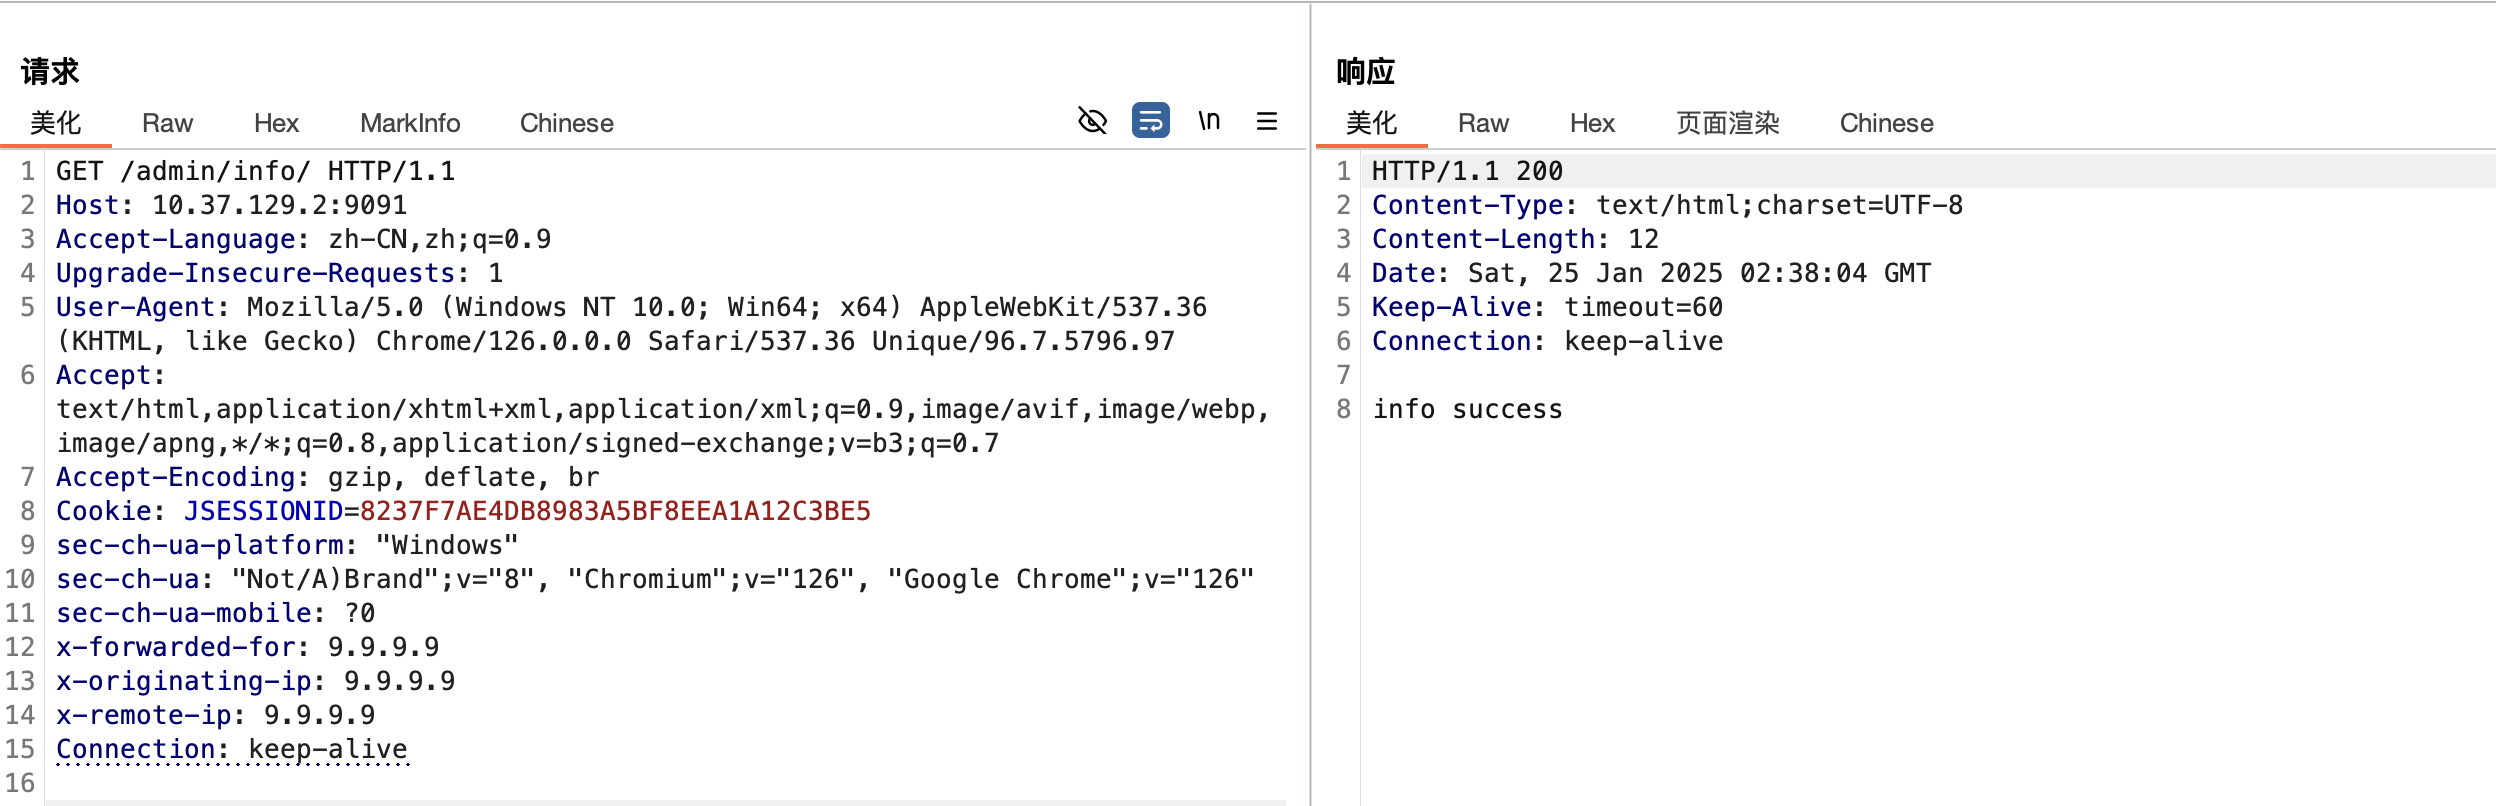Toggle the \n newline display button
This screenshot has width=2496, height=806.
coord(1209,121)
